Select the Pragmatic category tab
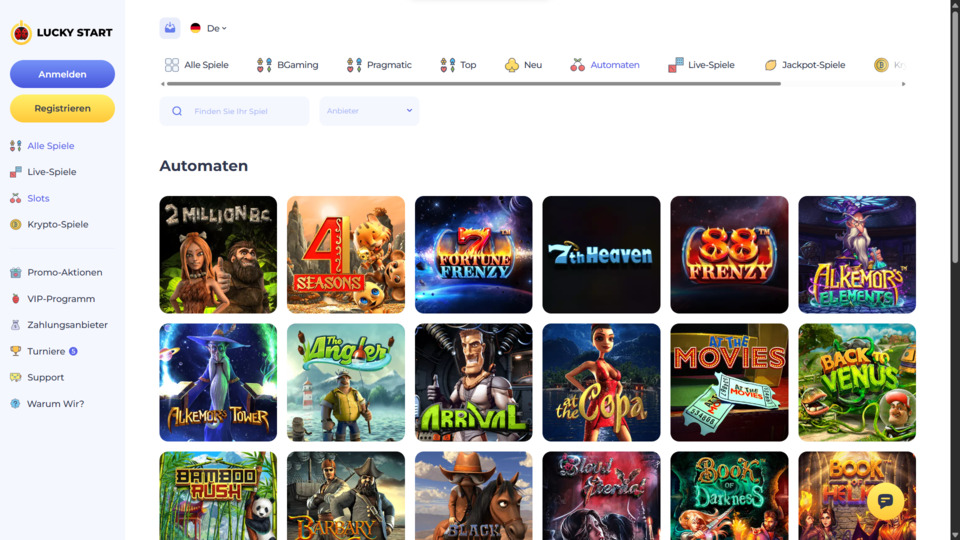The width and height of the screenshot is (960, 540). pos(379,65)
